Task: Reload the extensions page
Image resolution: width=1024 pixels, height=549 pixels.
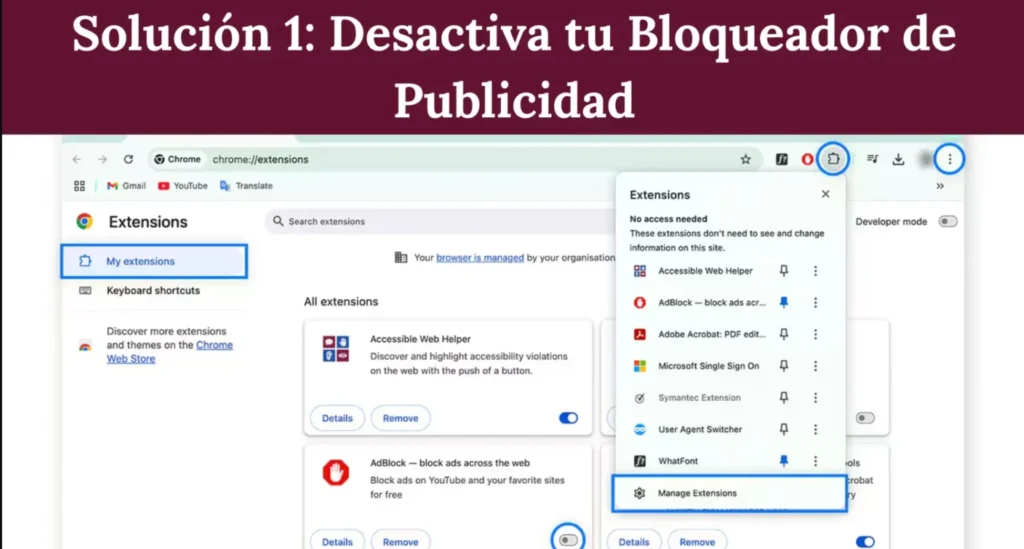Action: tap(129, 159)
